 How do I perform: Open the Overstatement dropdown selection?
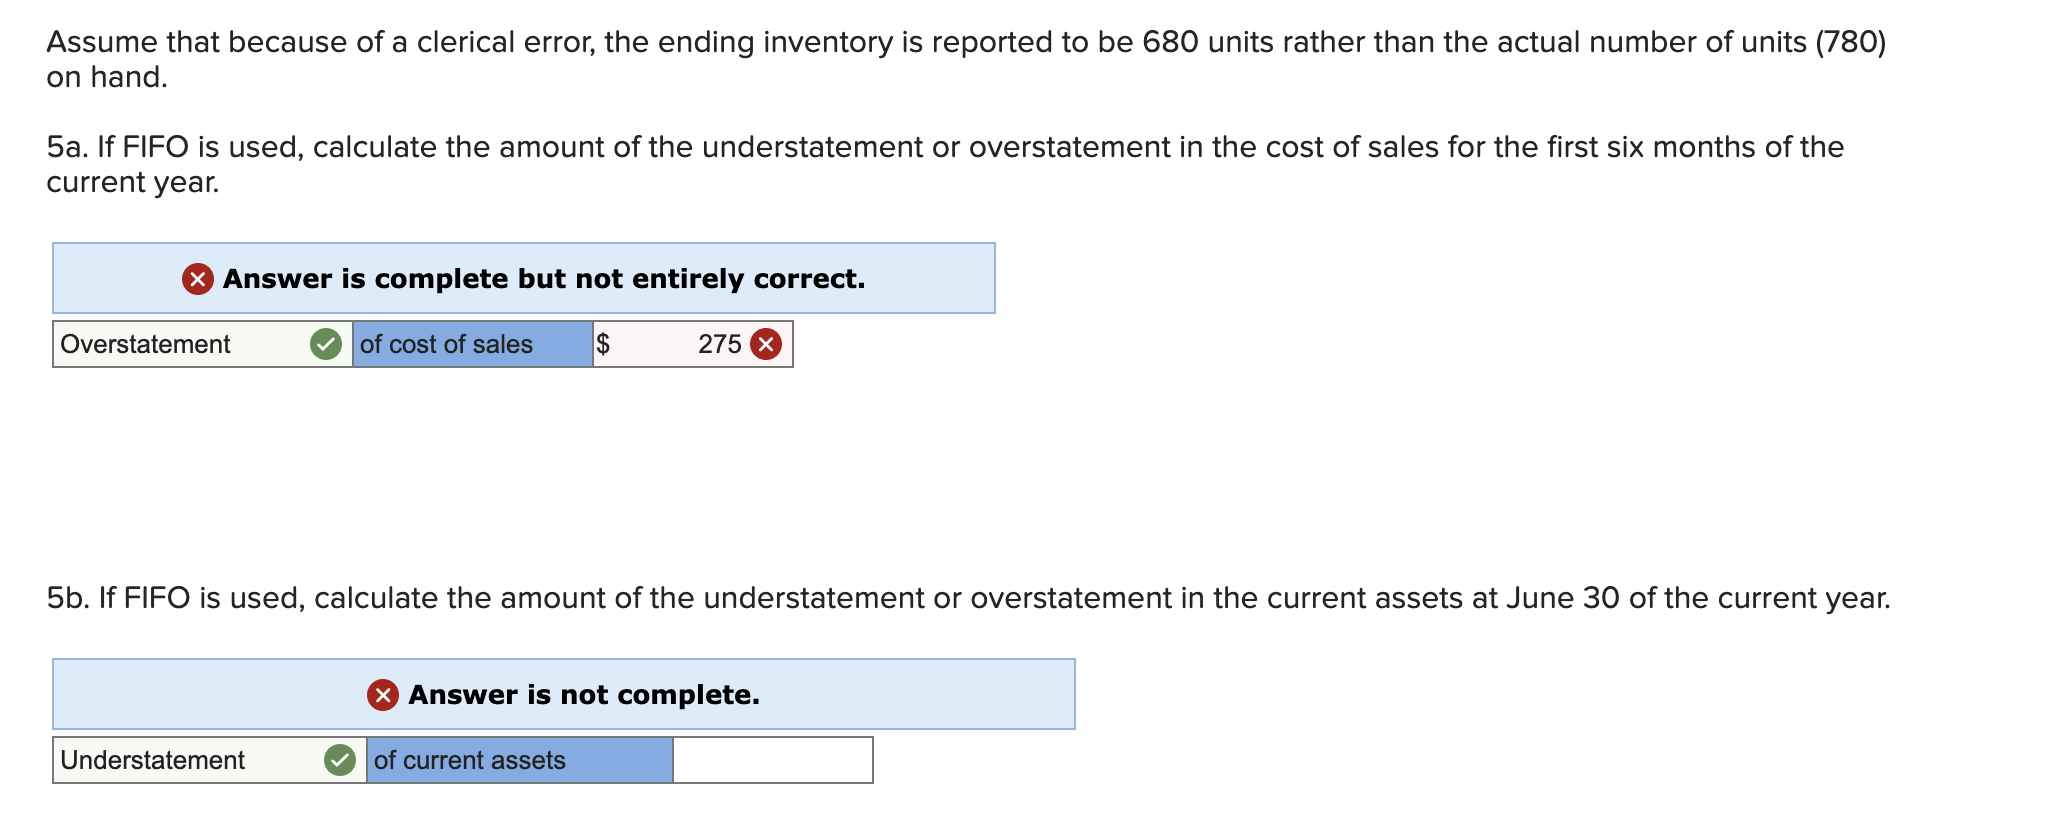(x=203, y=344)
